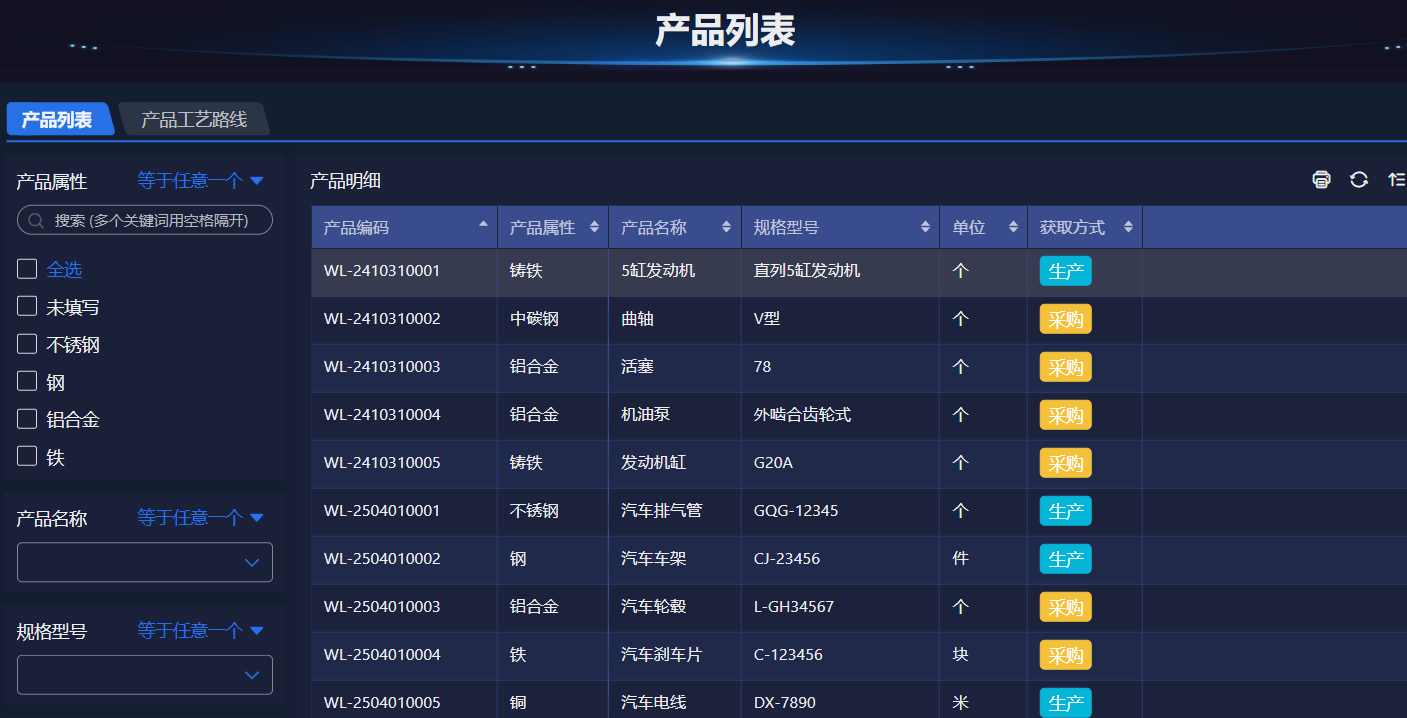Check the 钢 filter checkbox
The image size is (1407, 718).
(27, 382)
